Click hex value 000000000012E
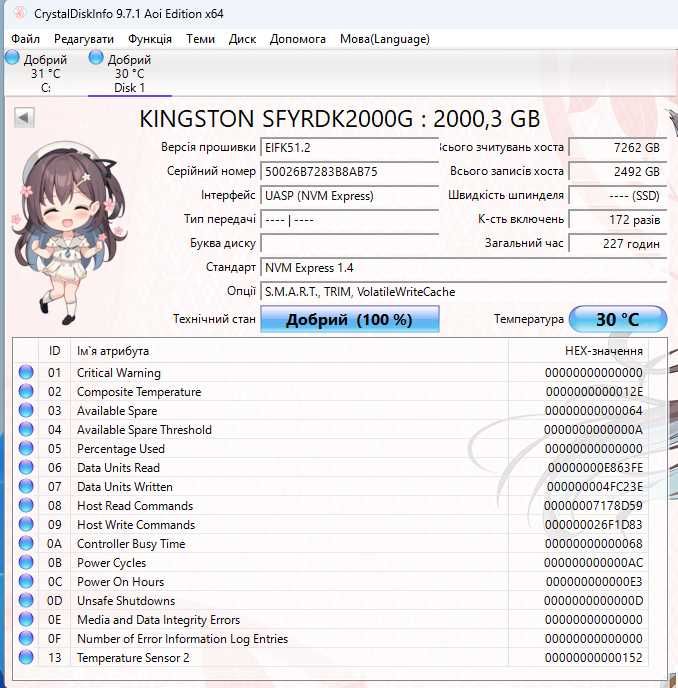Image resolution: width=678 pixels, height=688 pixels. (594, 391)
